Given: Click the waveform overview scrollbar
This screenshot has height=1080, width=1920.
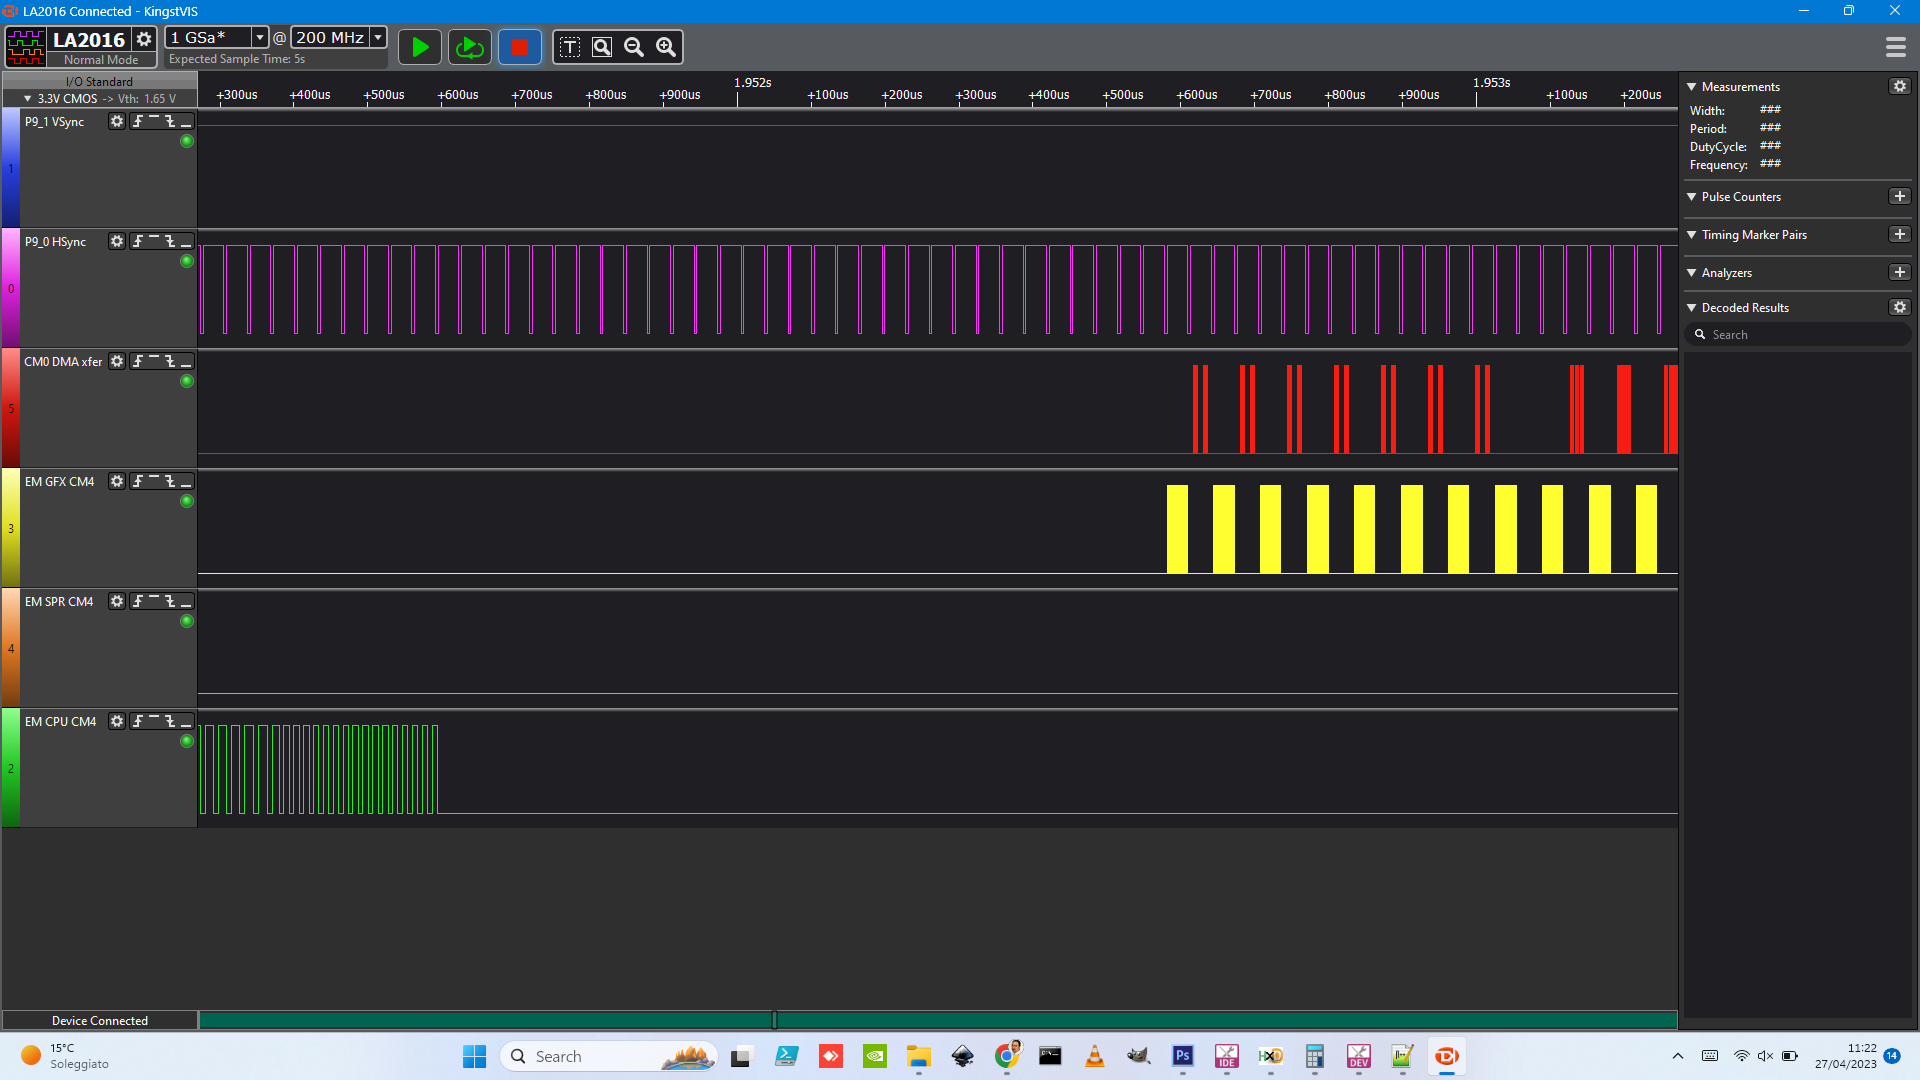Looking at the screenshot, I should pos(937,1020).
